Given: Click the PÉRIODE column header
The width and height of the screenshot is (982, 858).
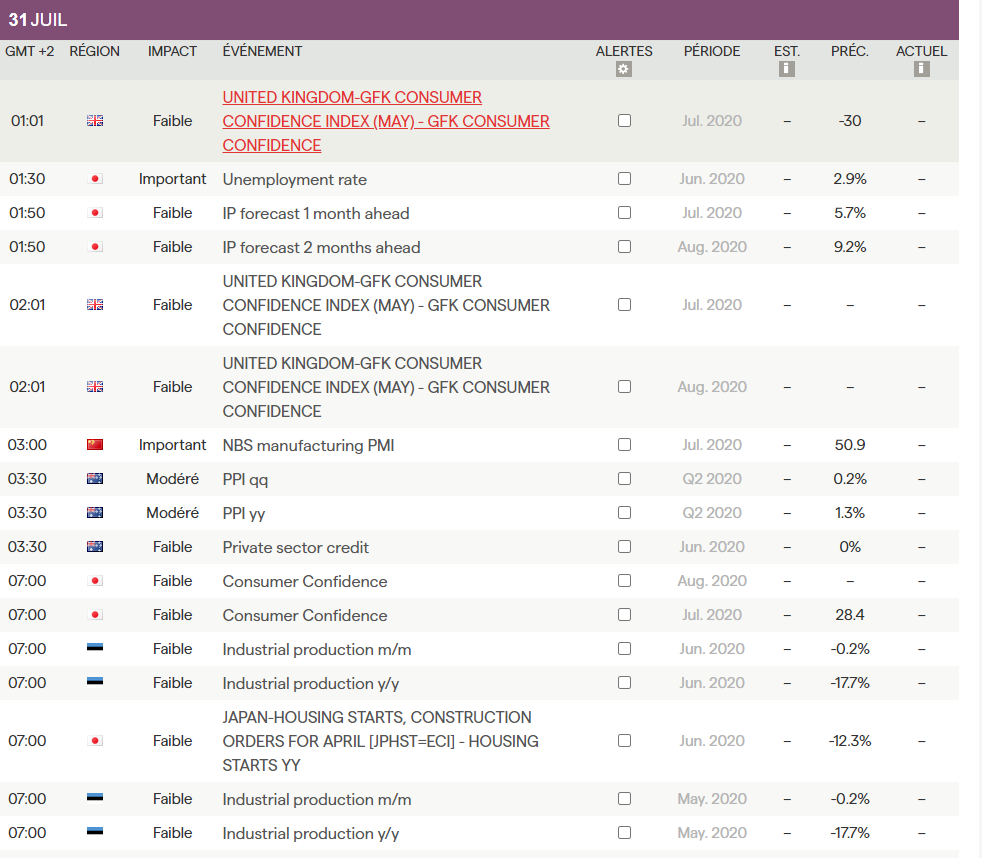Looking at the screenshot, I should [711, 51].
